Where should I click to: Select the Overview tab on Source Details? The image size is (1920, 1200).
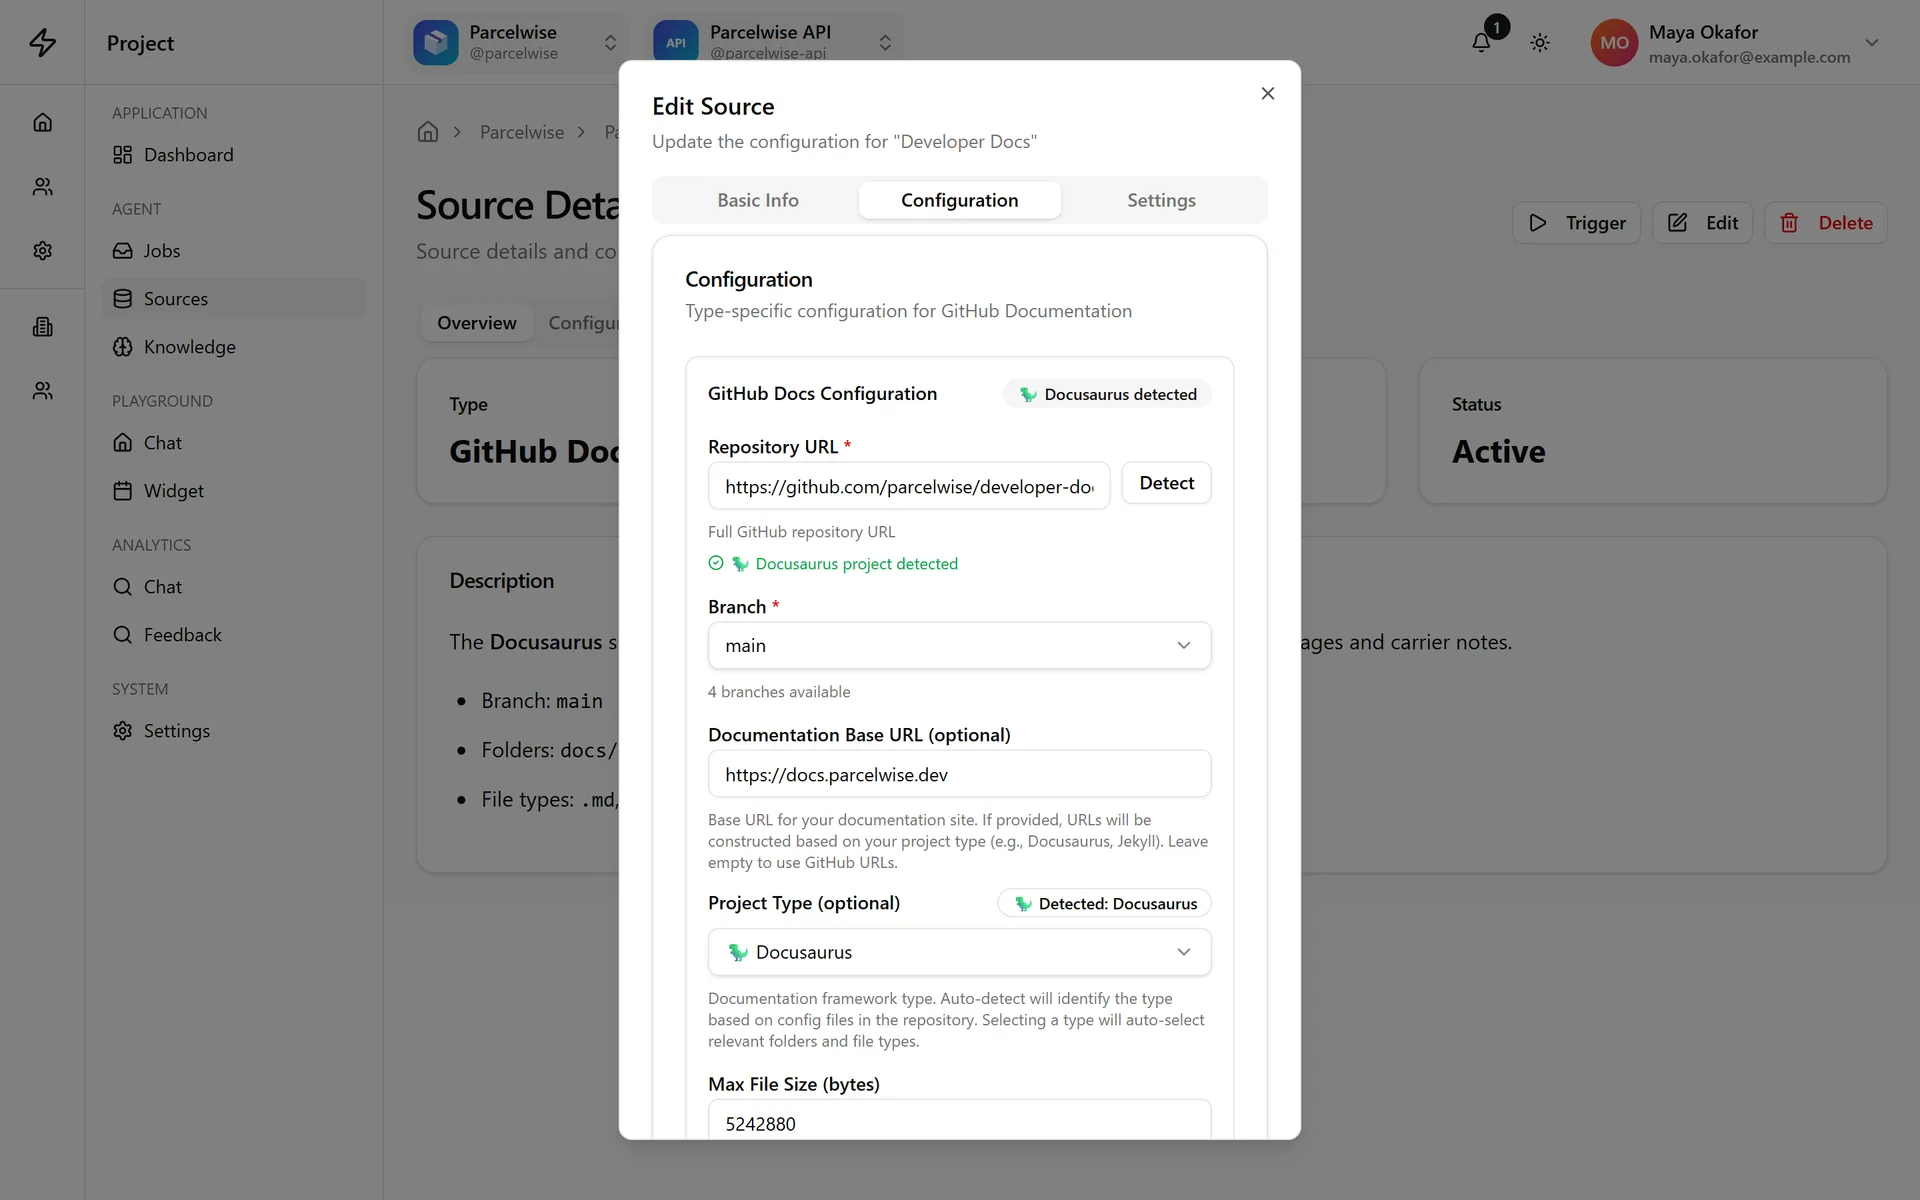476,323
